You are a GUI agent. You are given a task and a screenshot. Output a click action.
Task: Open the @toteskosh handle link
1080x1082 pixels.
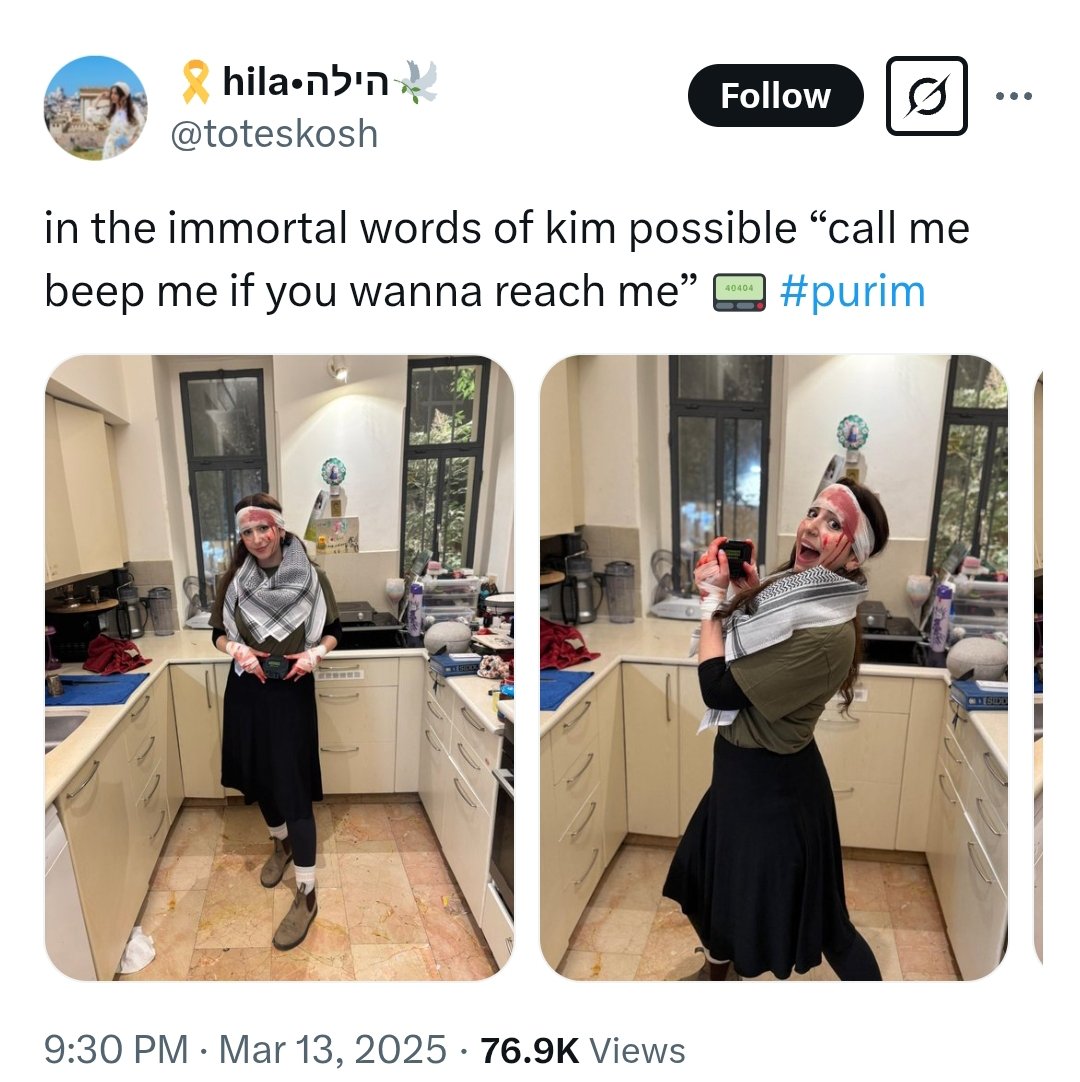tap(274, 133)
